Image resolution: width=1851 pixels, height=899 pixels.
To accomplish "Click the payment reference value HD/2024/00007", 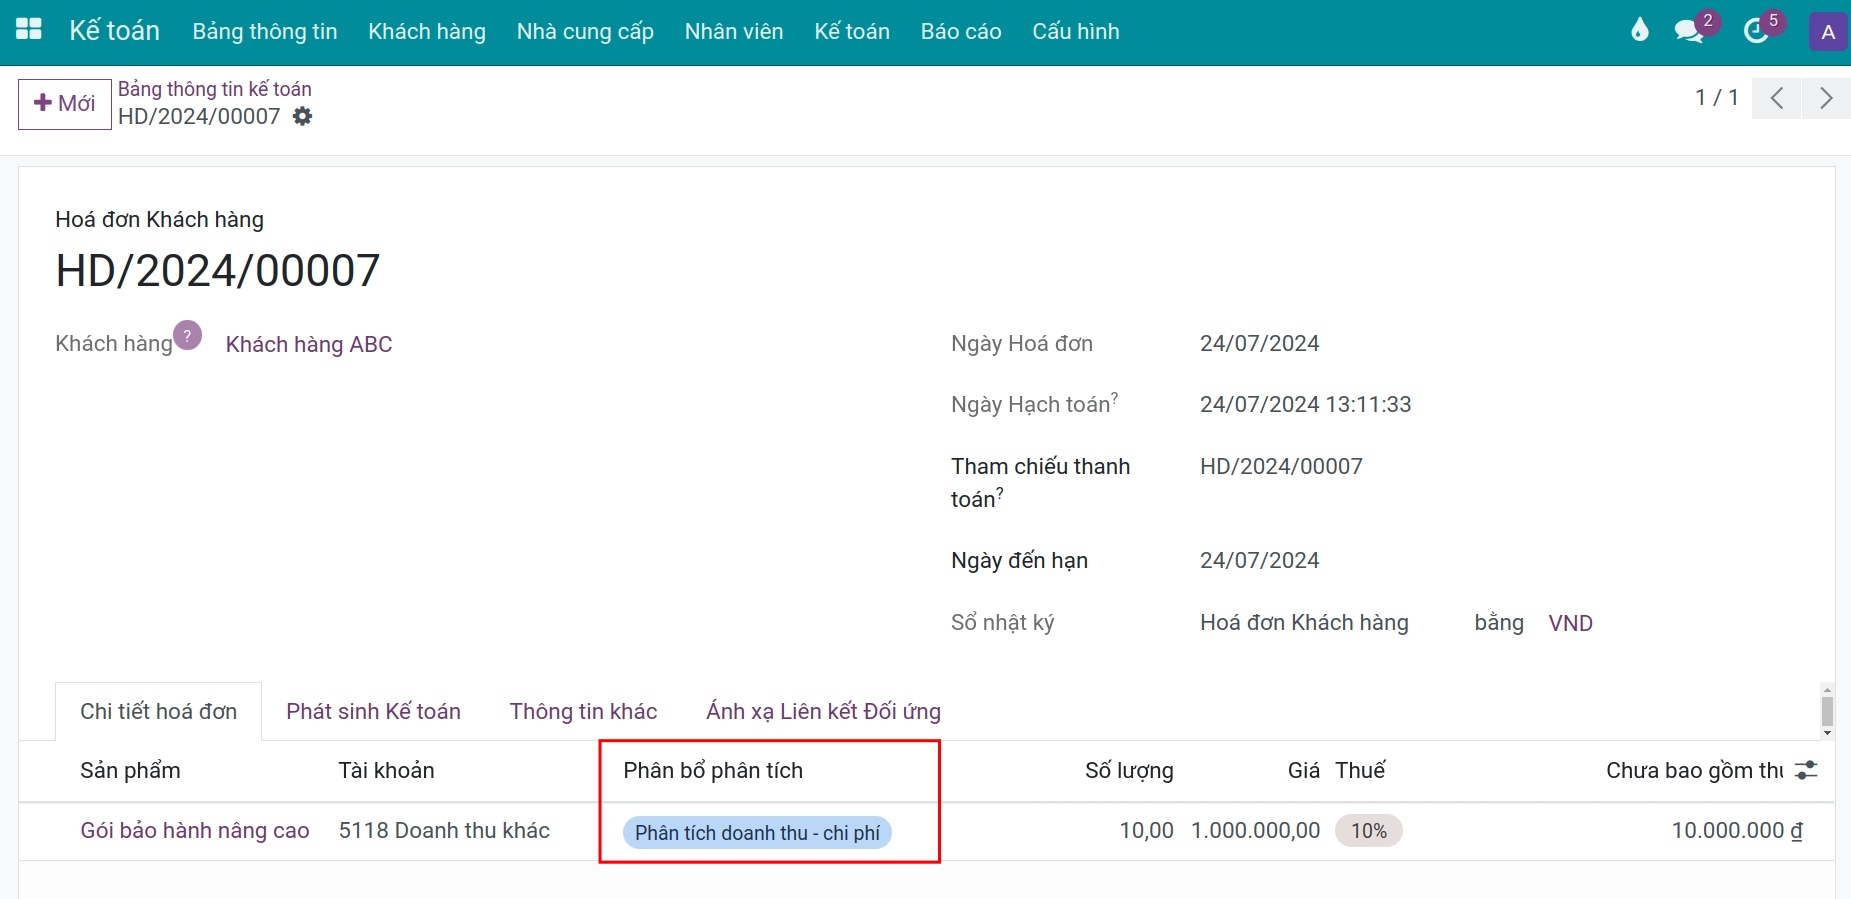I will [1281, 467].
